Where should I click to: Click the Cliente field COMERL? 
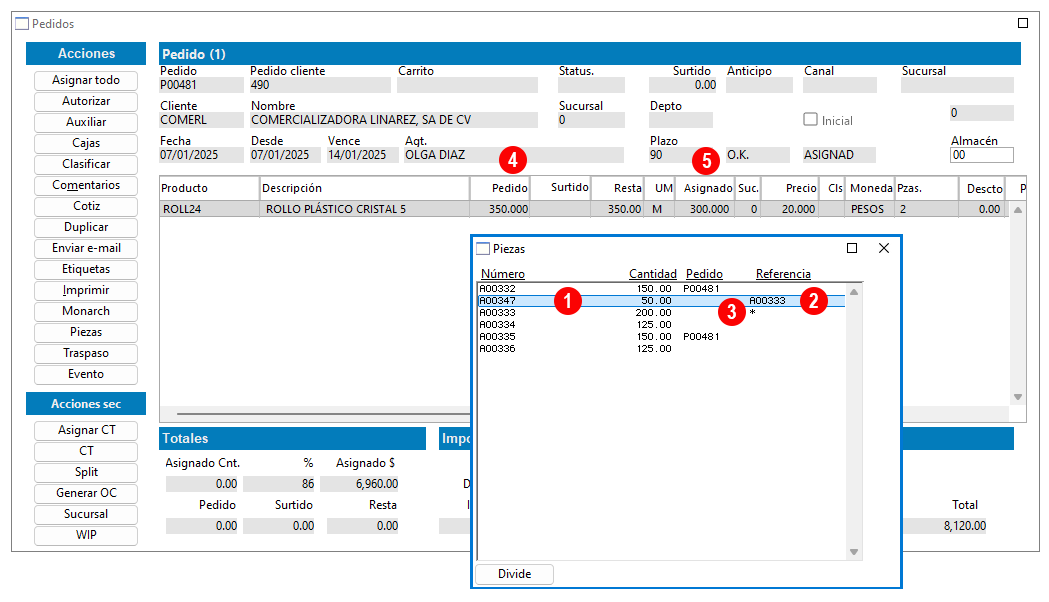coord(201,120)
